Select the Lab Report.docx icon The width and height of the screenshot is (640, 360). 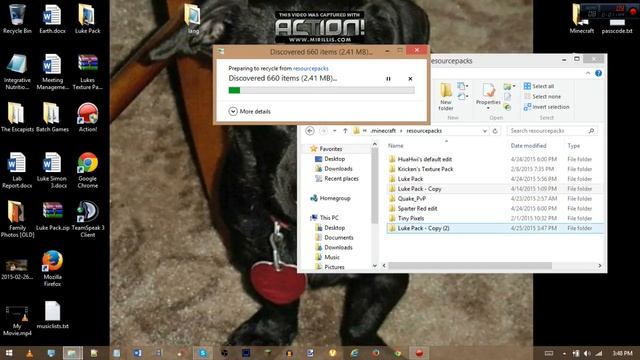click(17, 170)
